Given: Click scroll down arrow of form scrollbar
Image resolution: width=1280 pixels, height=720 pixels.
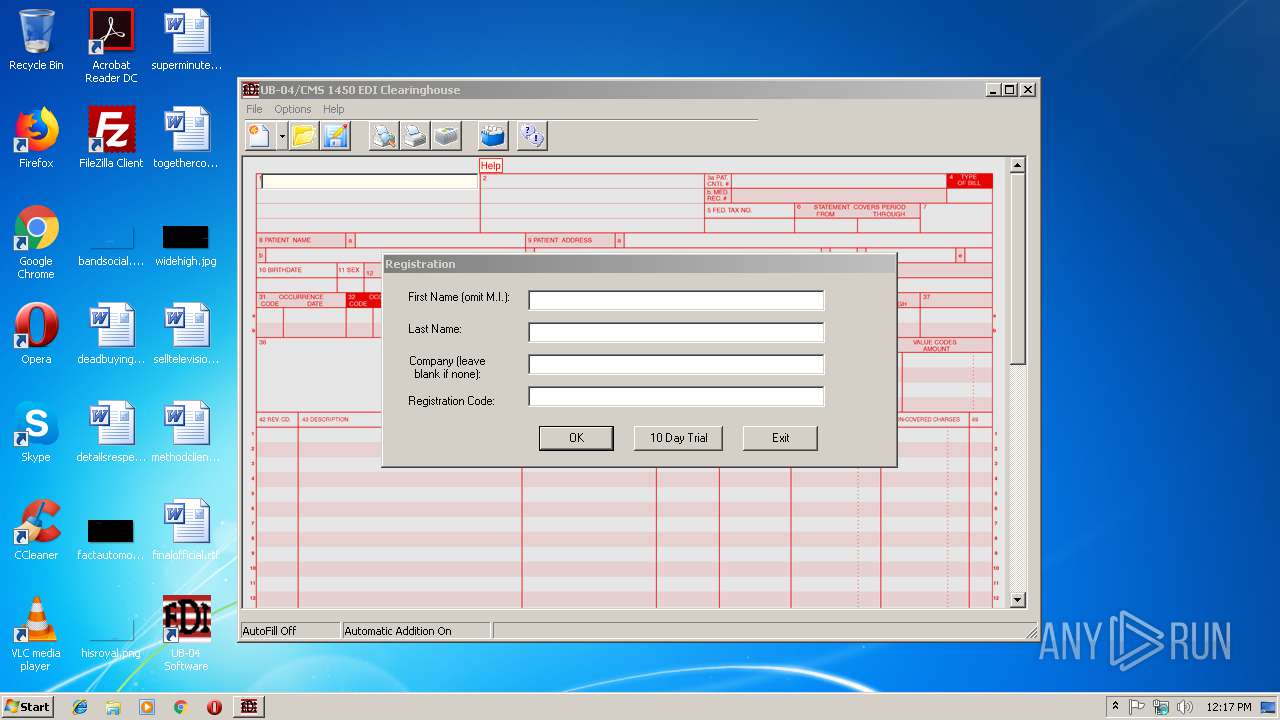Looking at the screenshot, I should click(1017, 600).
